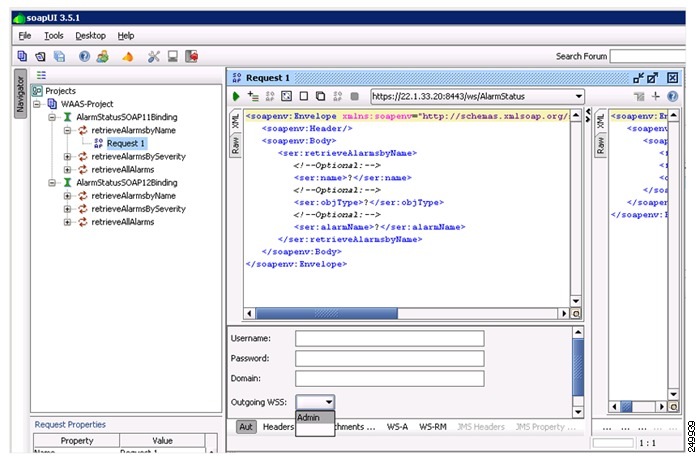Click the tab layout icon beside the plus
Screen dimensions: 700x459
point(639,96)
